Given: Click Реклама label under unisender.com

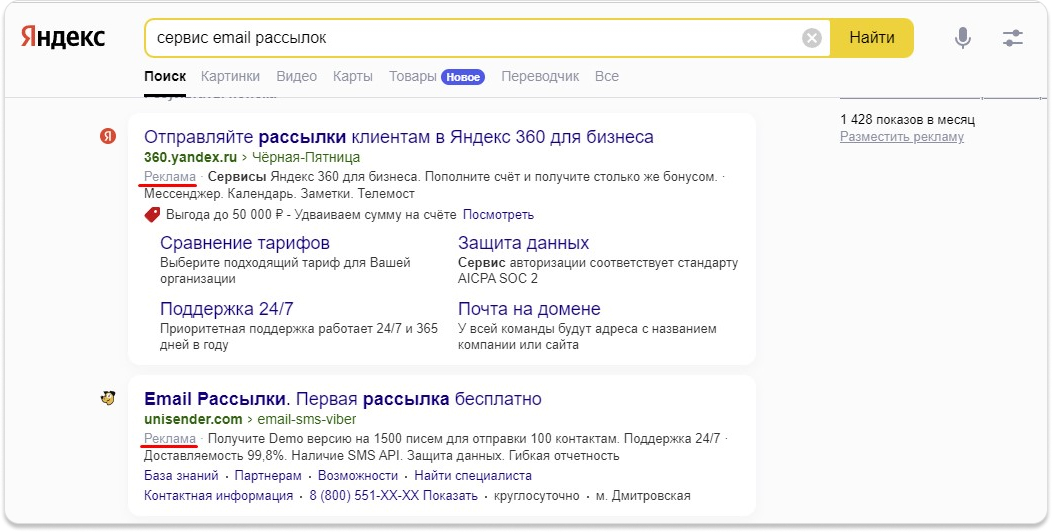Looking at the screenshot, I should 170,439.
